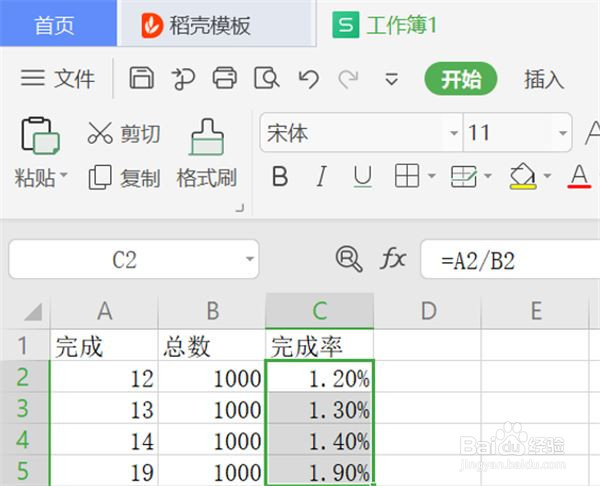
Task: Click the Borders grid icon
Action: 407,176
